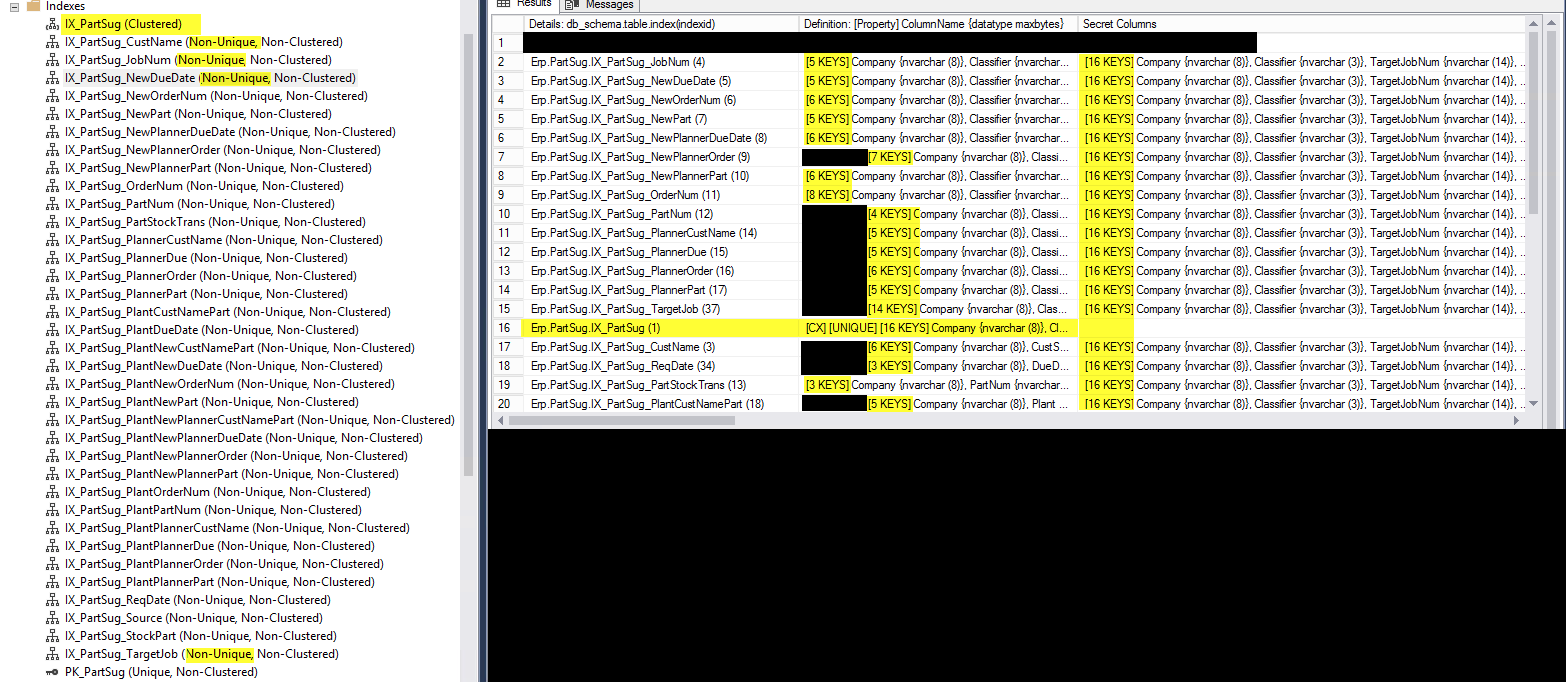This screenshot has height=682, width=1566.
Task: Click the index icon beside IX_PartSug_ReqDate
Action: point(53,600)
